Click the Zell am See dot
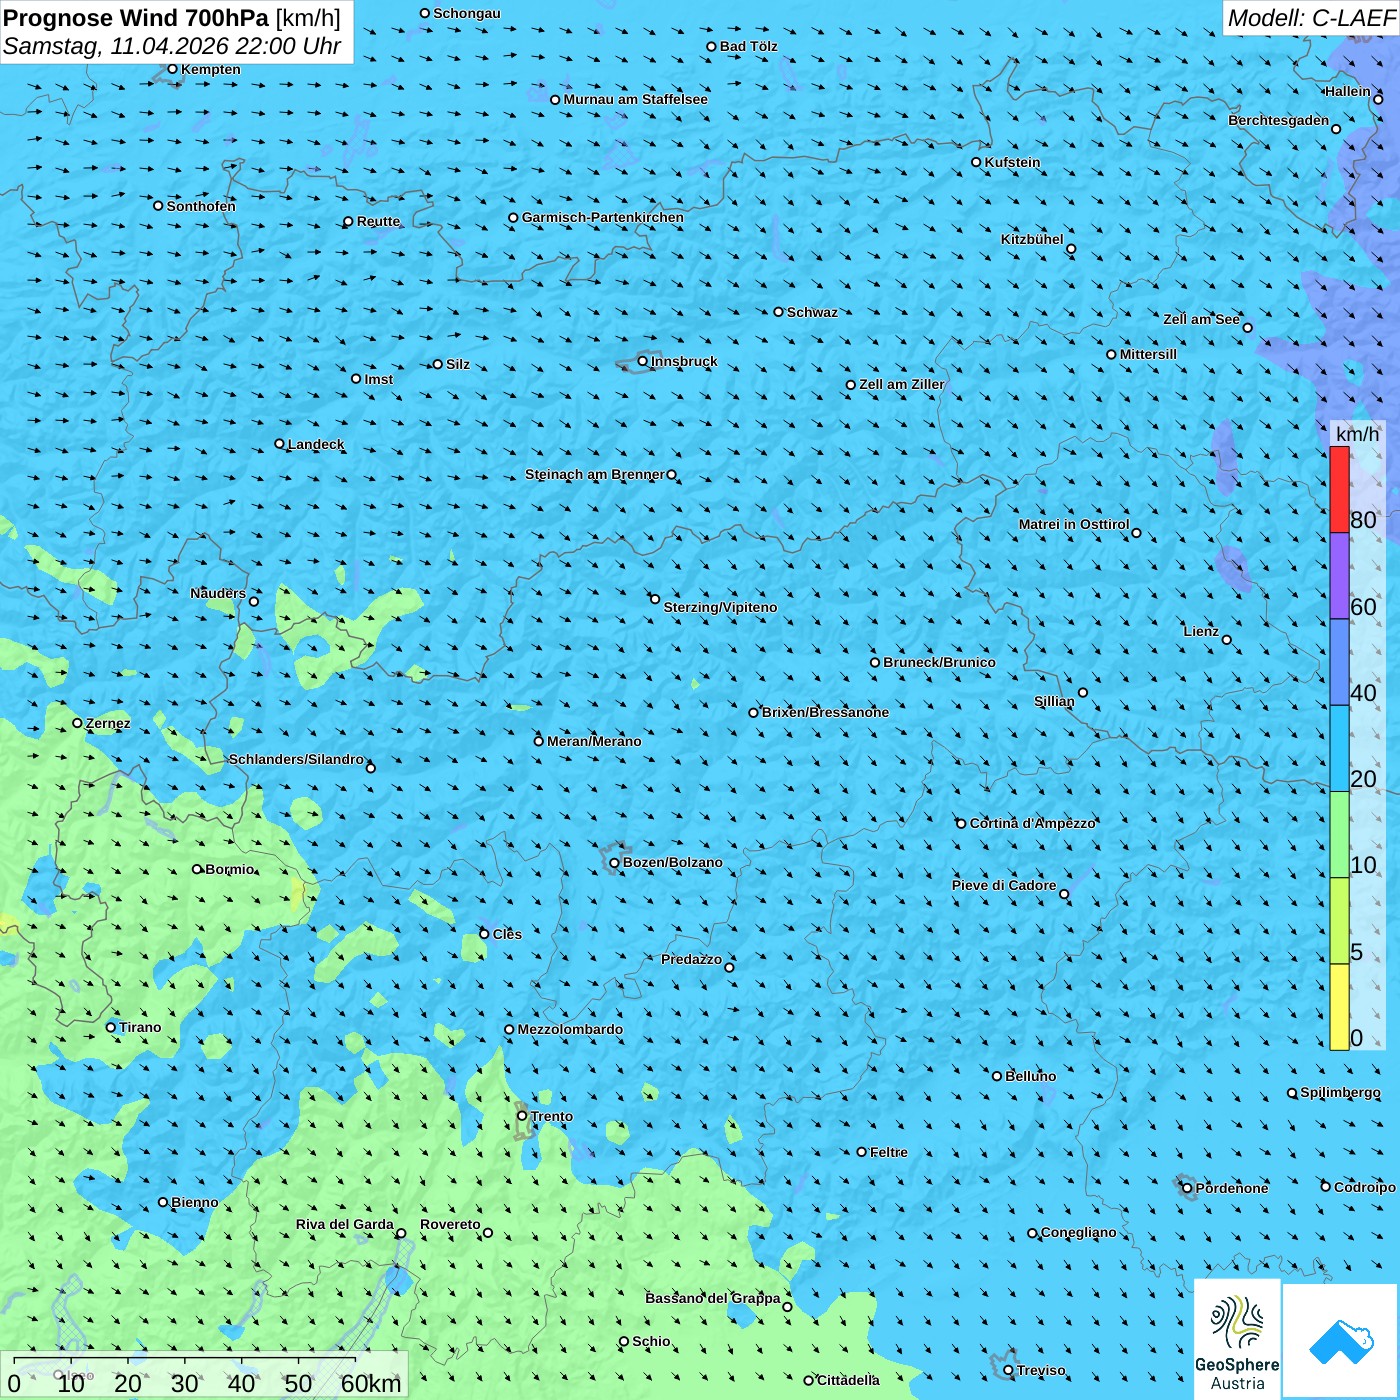Image resolution: width=1400 pixels, height=1400 pixels. coord(1247,328)
